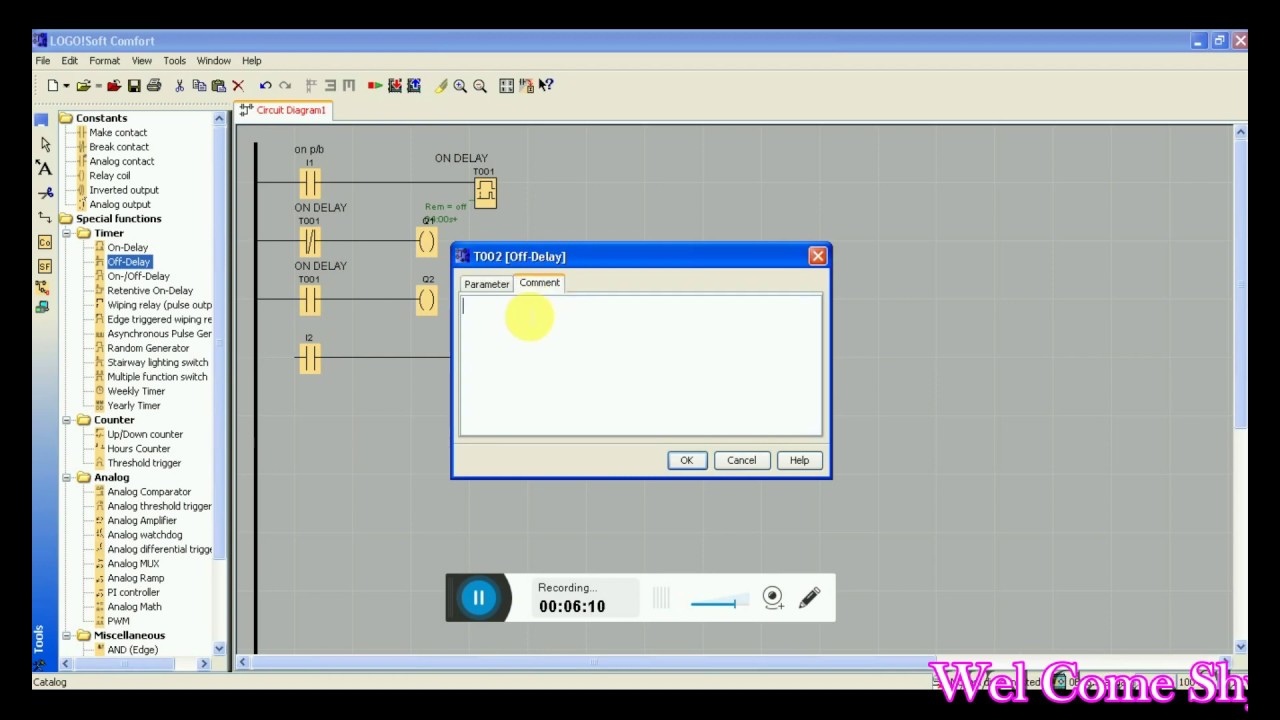The image size is (1280, 720).
Task: Open the recorder pencil annotation tool
Action: [x=810, y=598]
